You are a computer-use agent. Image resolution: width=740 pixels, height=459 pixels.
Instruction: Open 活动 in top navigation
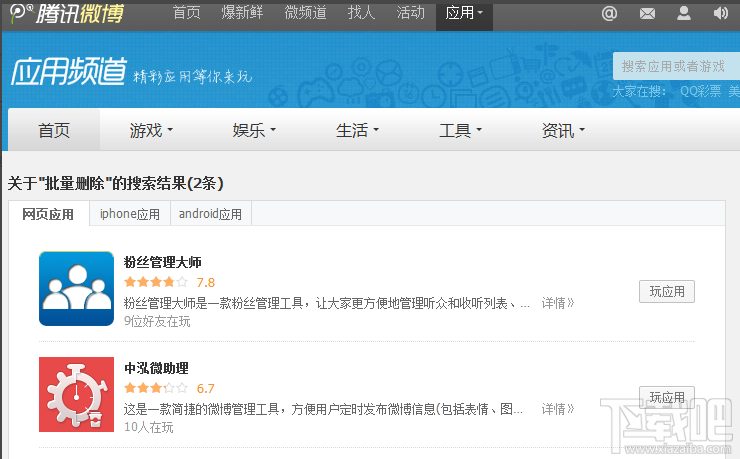click(411, 13)
